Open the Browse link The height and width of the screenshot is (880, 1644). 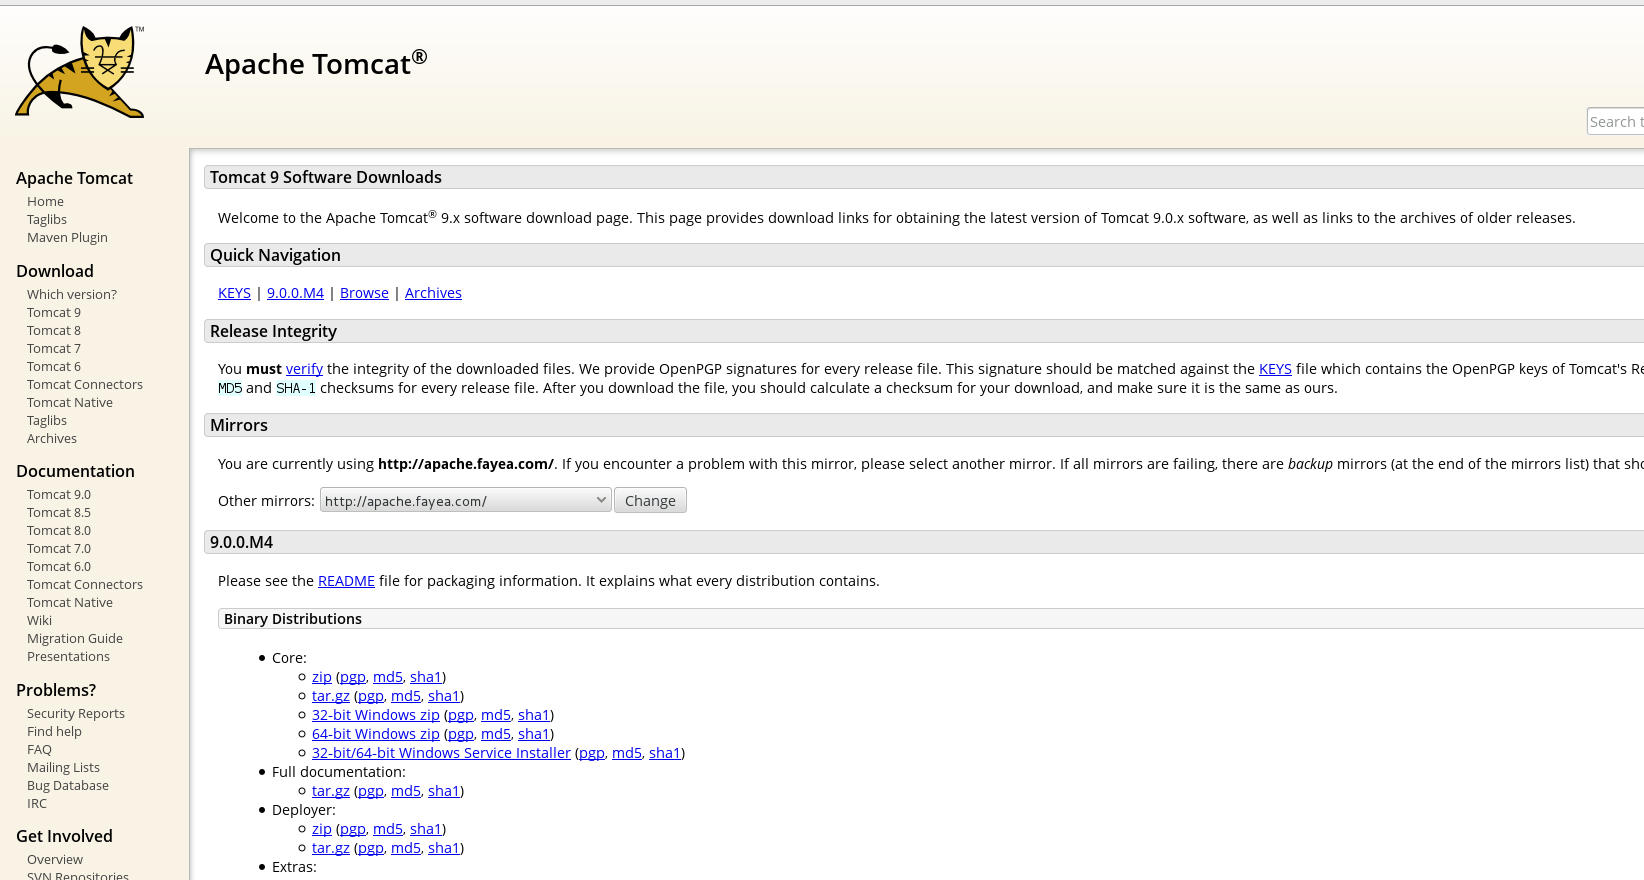364,293
